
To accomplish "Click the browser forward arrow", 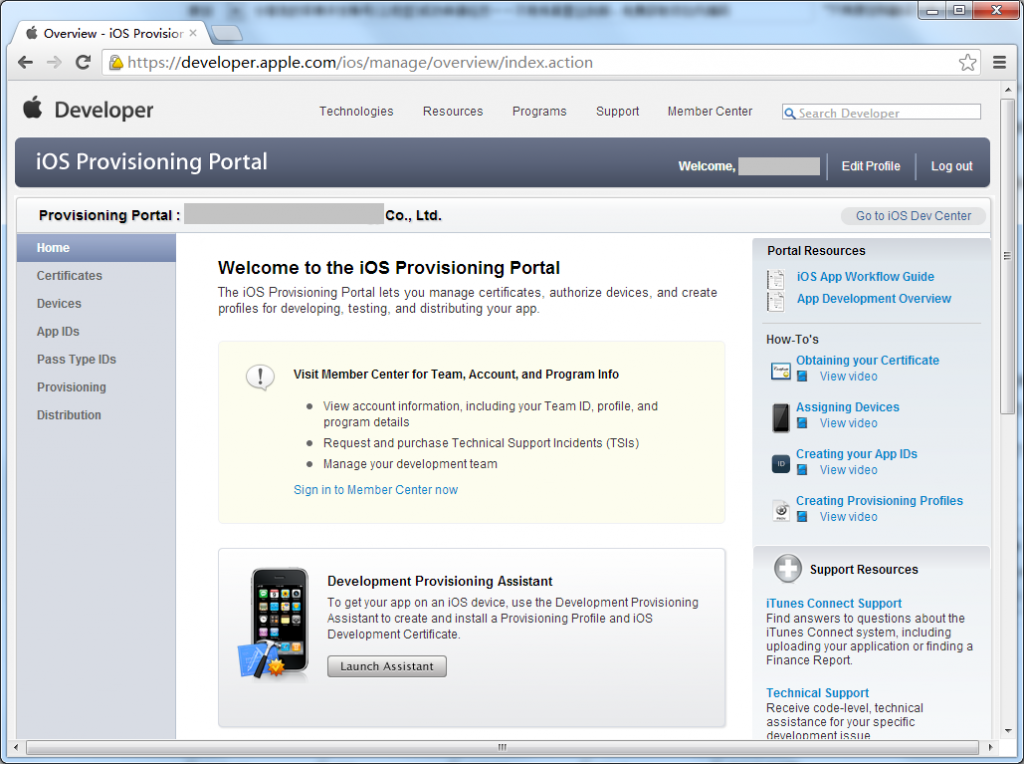I will click(x=54, y=63).
